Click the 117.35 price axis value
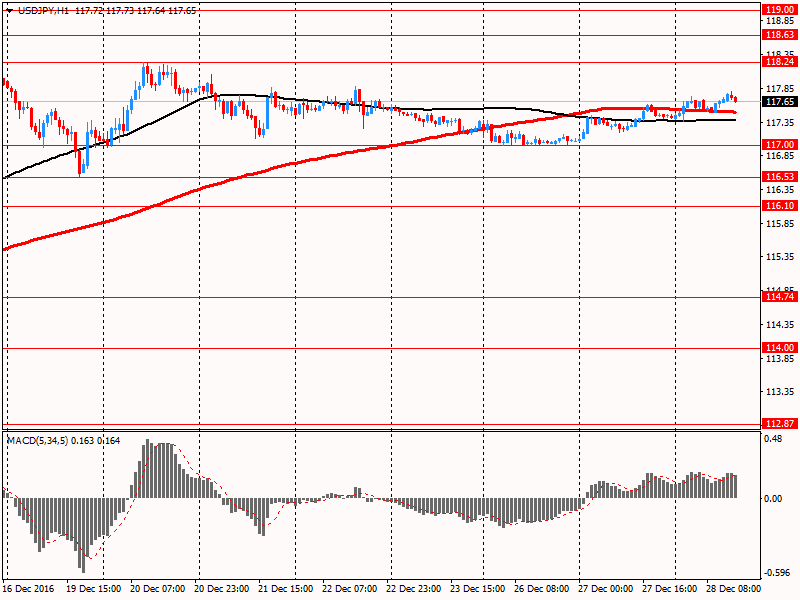Screen dimensions: 800x600 click(780, 122)
